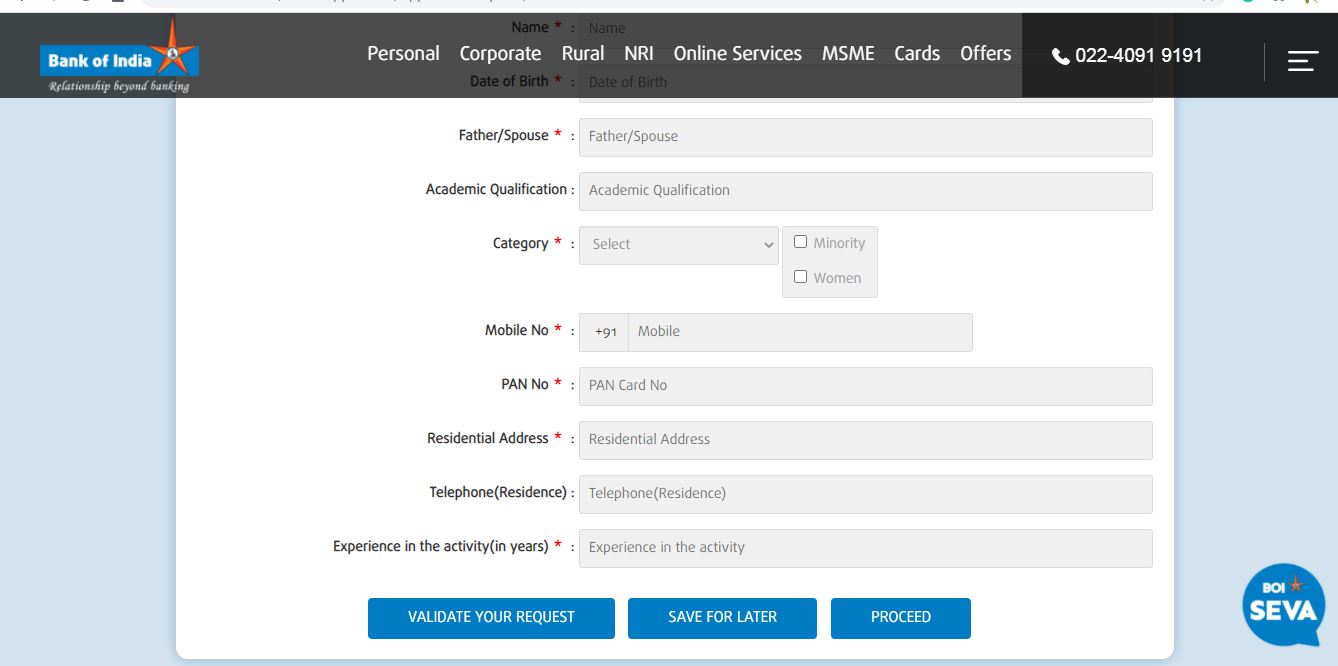
Task: Open the BOI SEVA chat assistant
Action: pos(1283,604)
